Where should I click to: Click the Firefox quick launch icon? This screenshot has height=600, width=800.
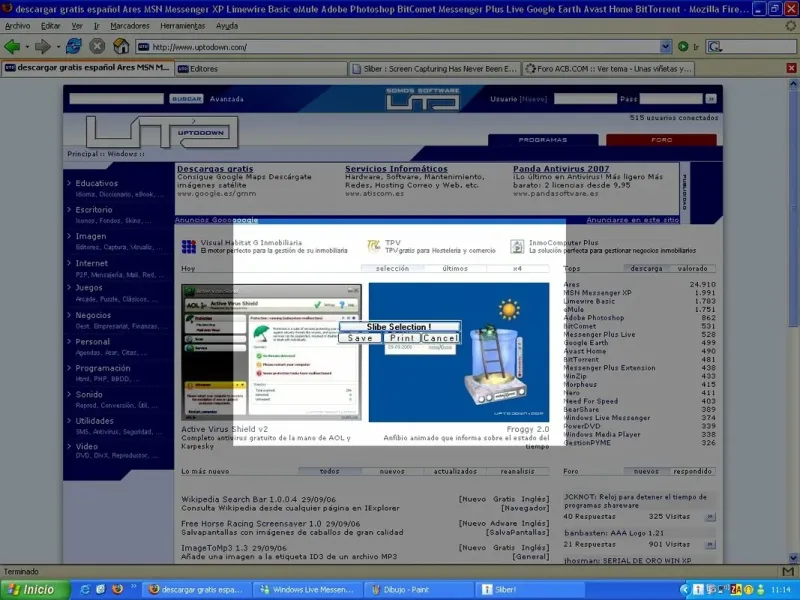coord(117,590)
